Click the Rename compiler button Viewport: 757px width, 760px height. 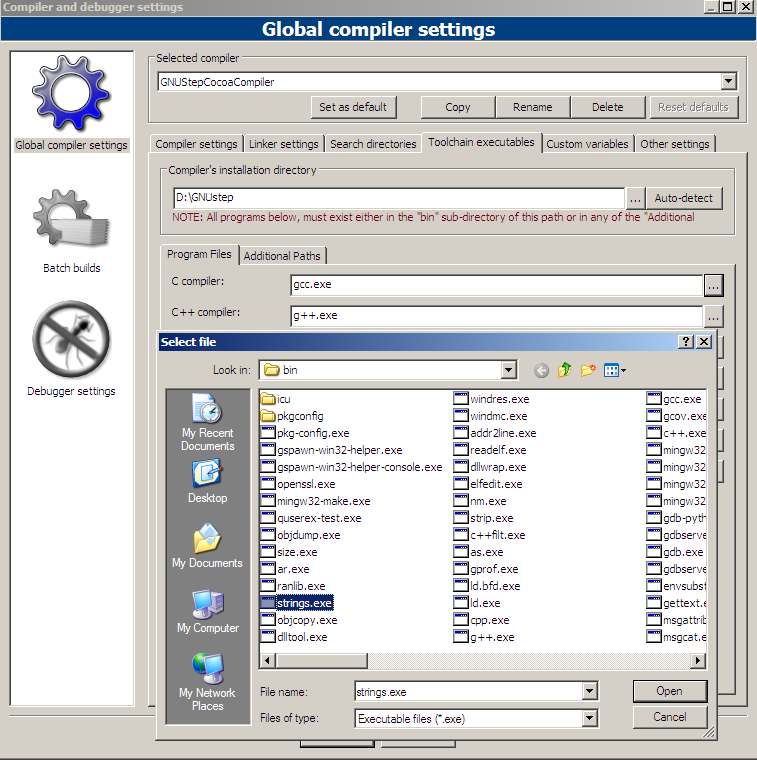pyautogui.click(x=533, y=107)
